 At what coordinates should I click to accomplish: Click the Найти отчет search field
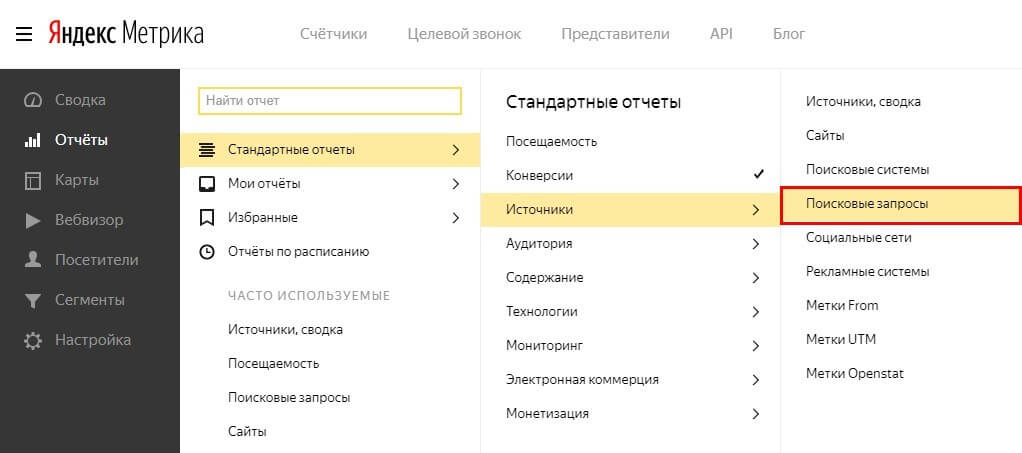330,101
